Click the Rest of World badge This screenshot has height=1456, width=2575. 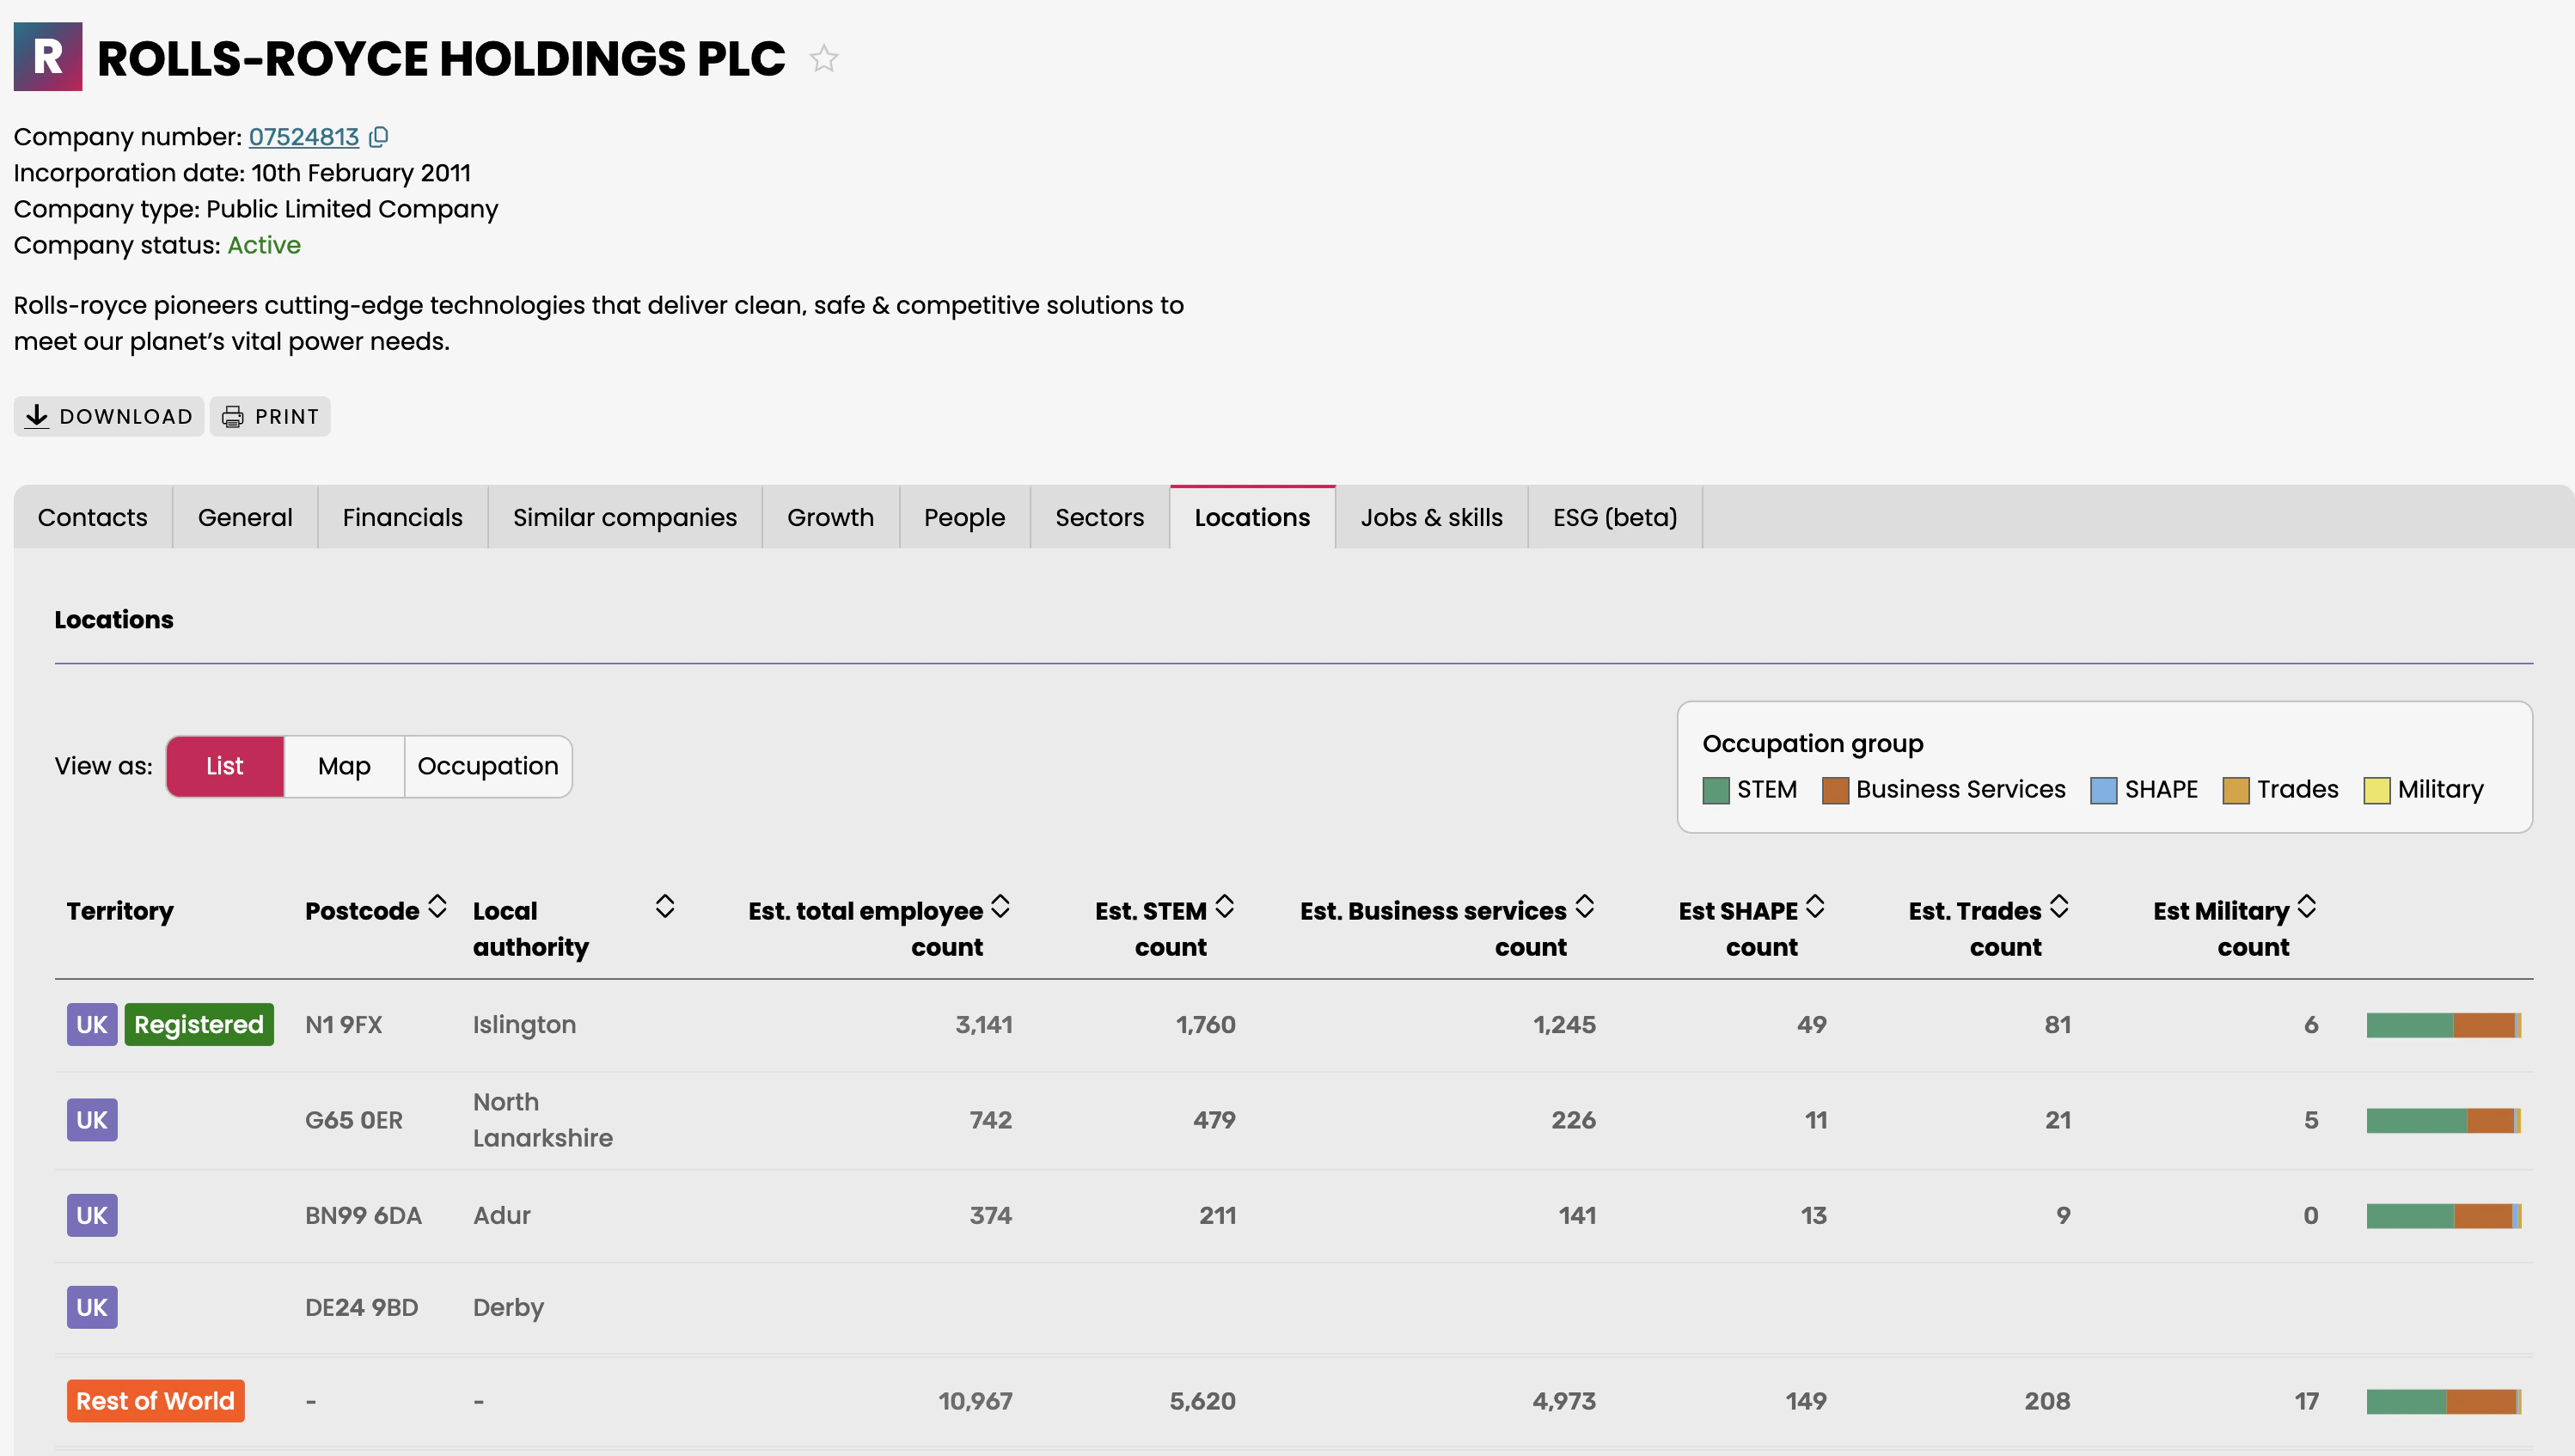click(155, 1401)
